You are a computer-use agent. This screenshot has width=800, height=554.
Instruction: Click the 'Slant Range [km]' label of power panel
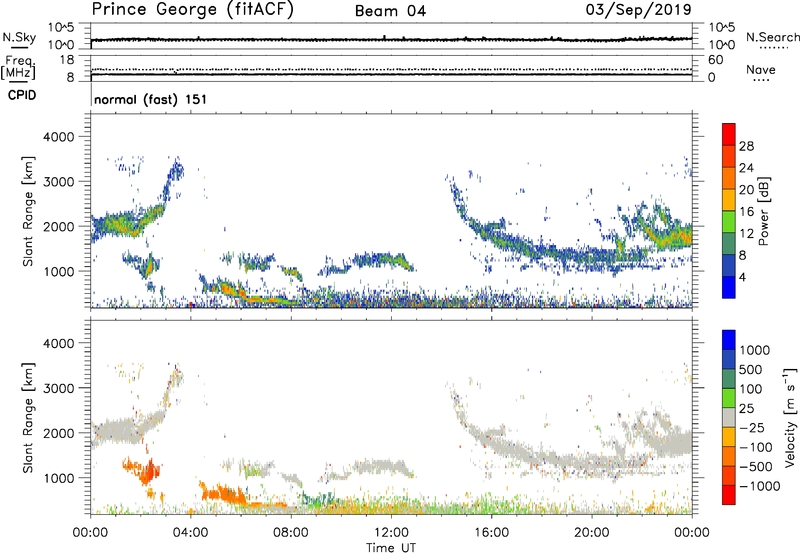28,212
